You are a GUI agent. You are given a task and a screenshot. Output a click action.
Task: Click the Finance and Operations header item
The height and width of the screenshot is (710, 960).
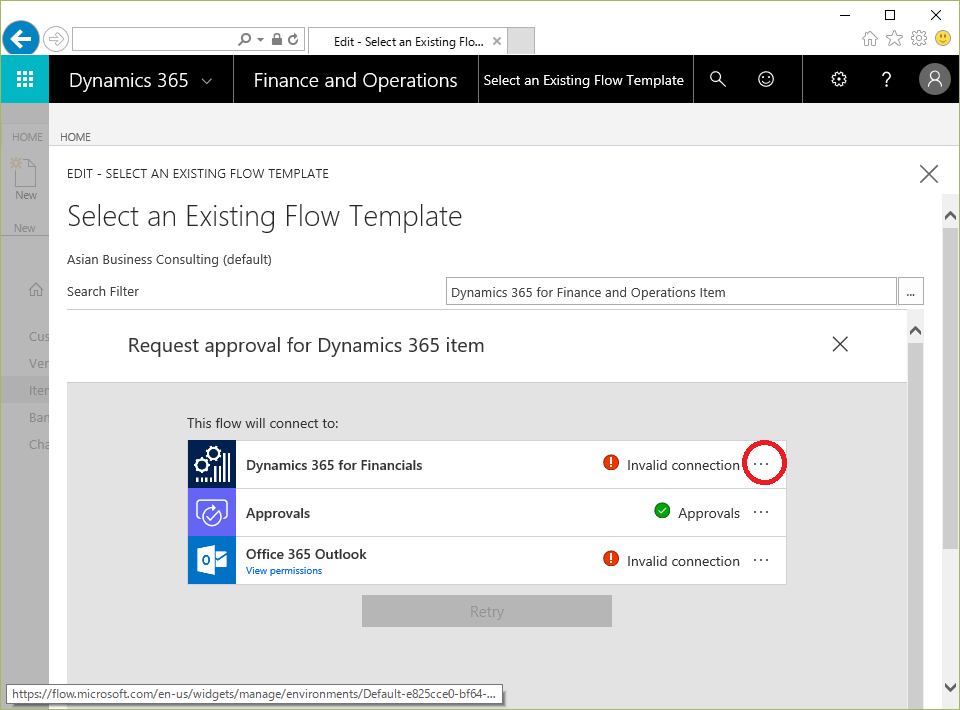pyautogui.click(x=355, y=81)
